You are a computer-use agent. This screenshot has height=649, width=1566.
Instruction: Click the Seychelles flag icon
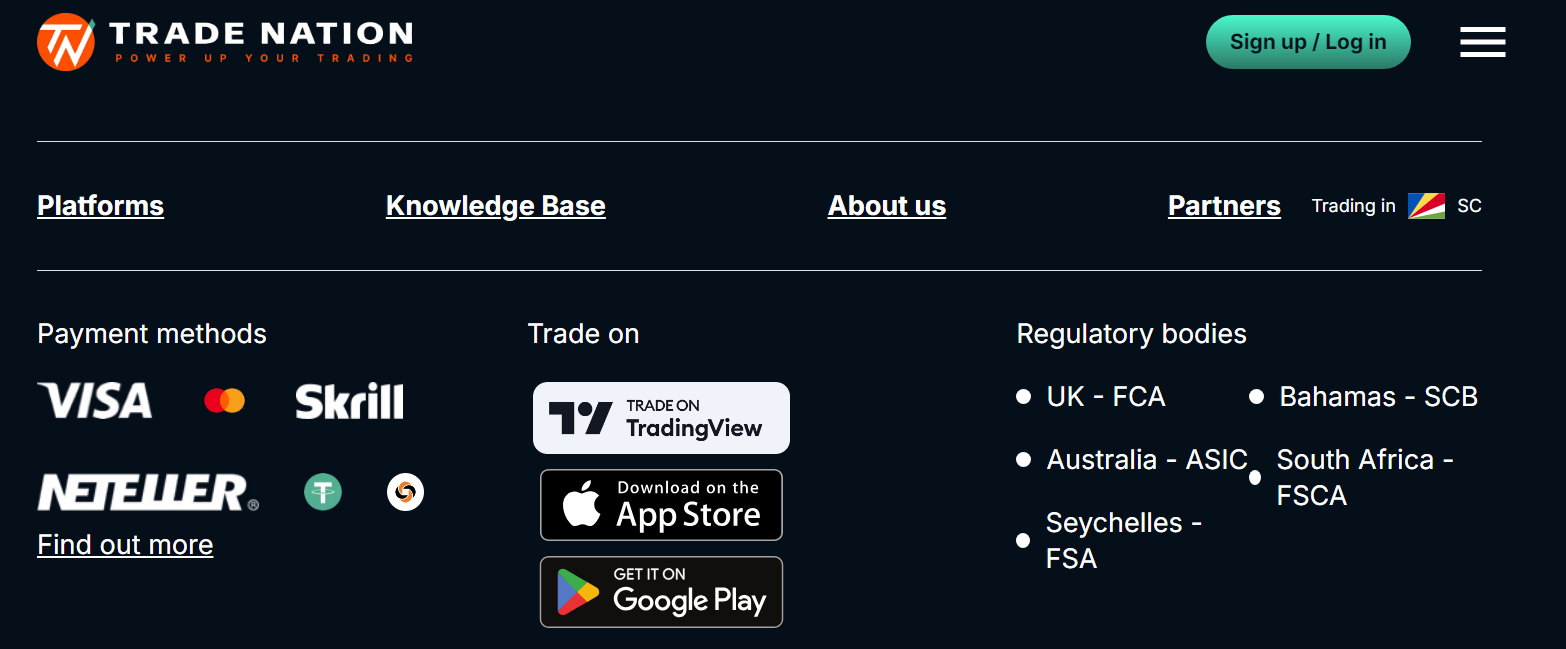pos(1426,206)
